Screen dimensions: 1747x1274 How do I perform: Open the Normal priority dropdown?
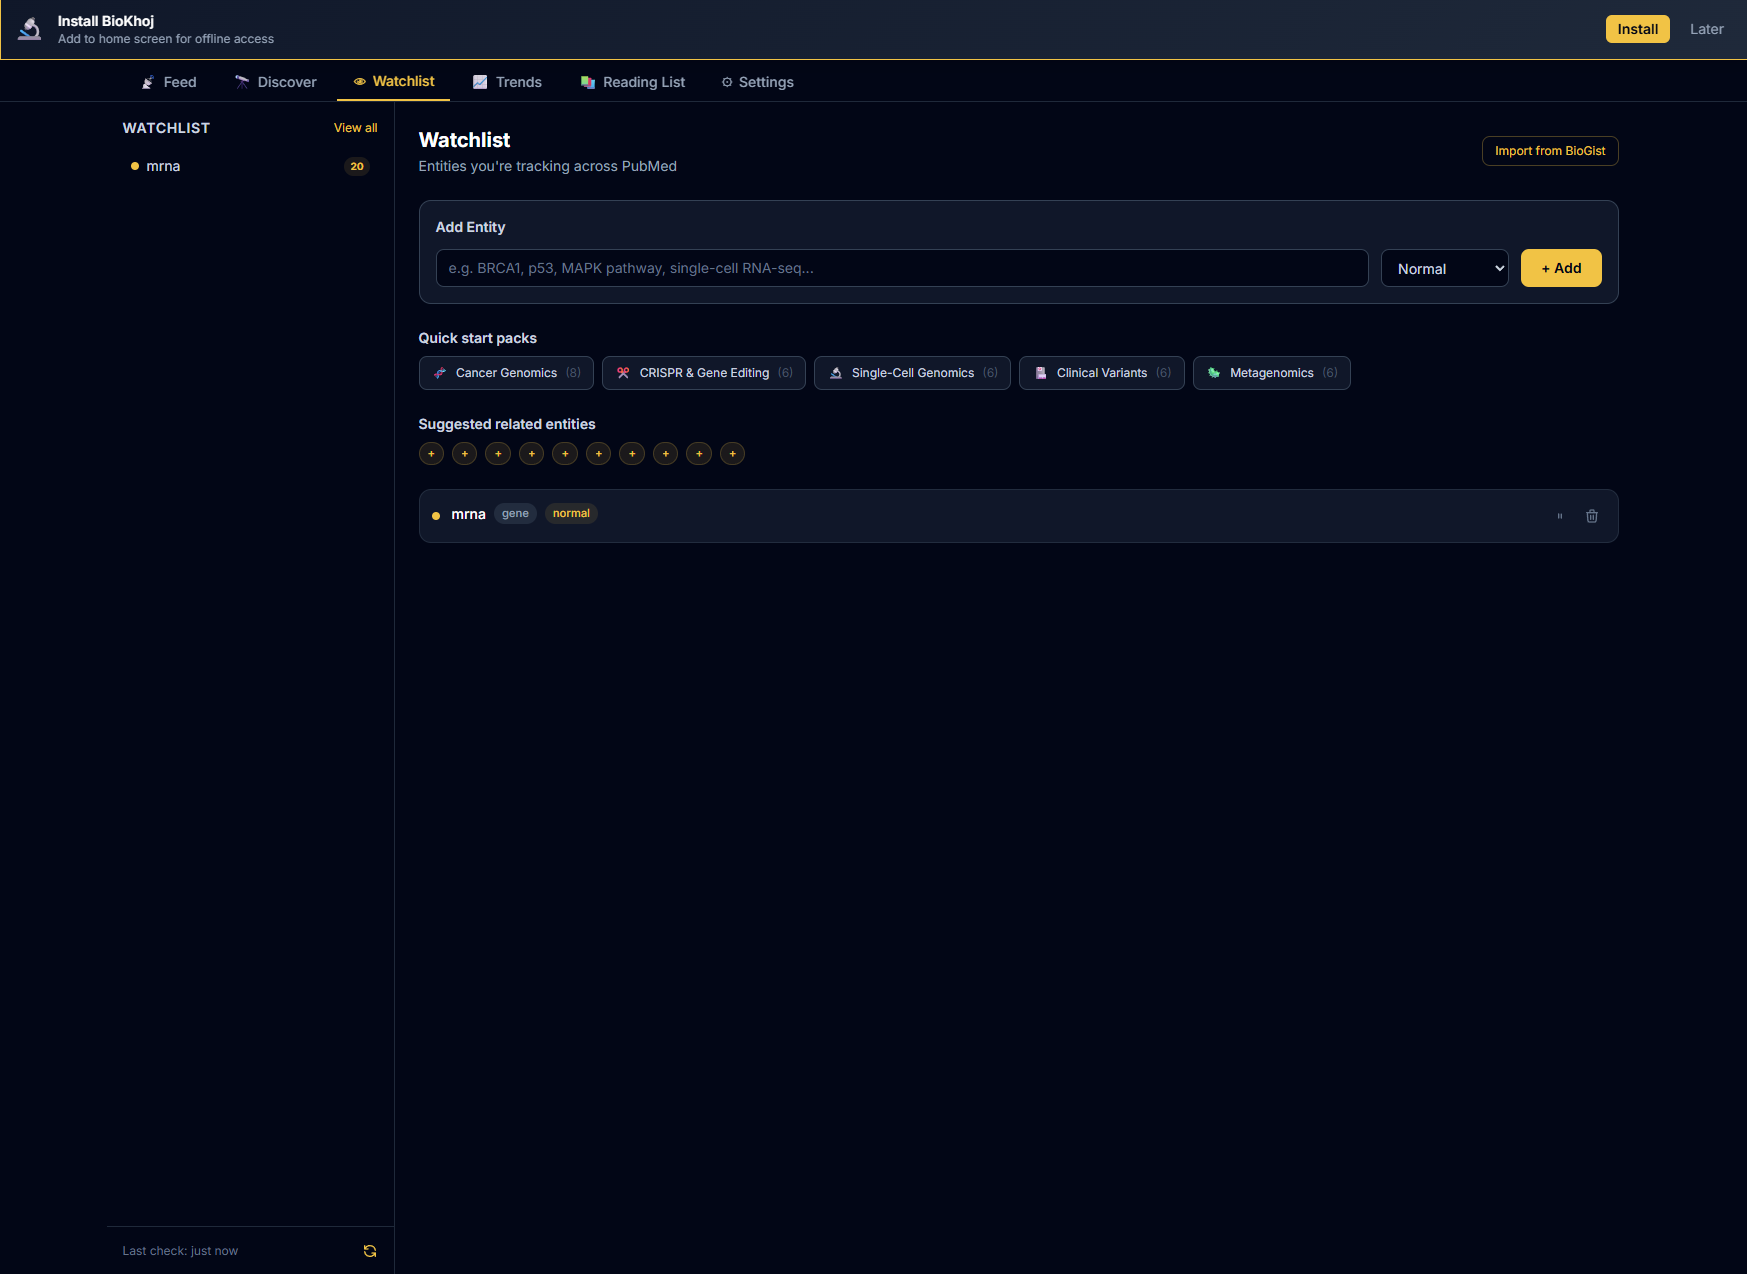click(x=1444, y=268)
